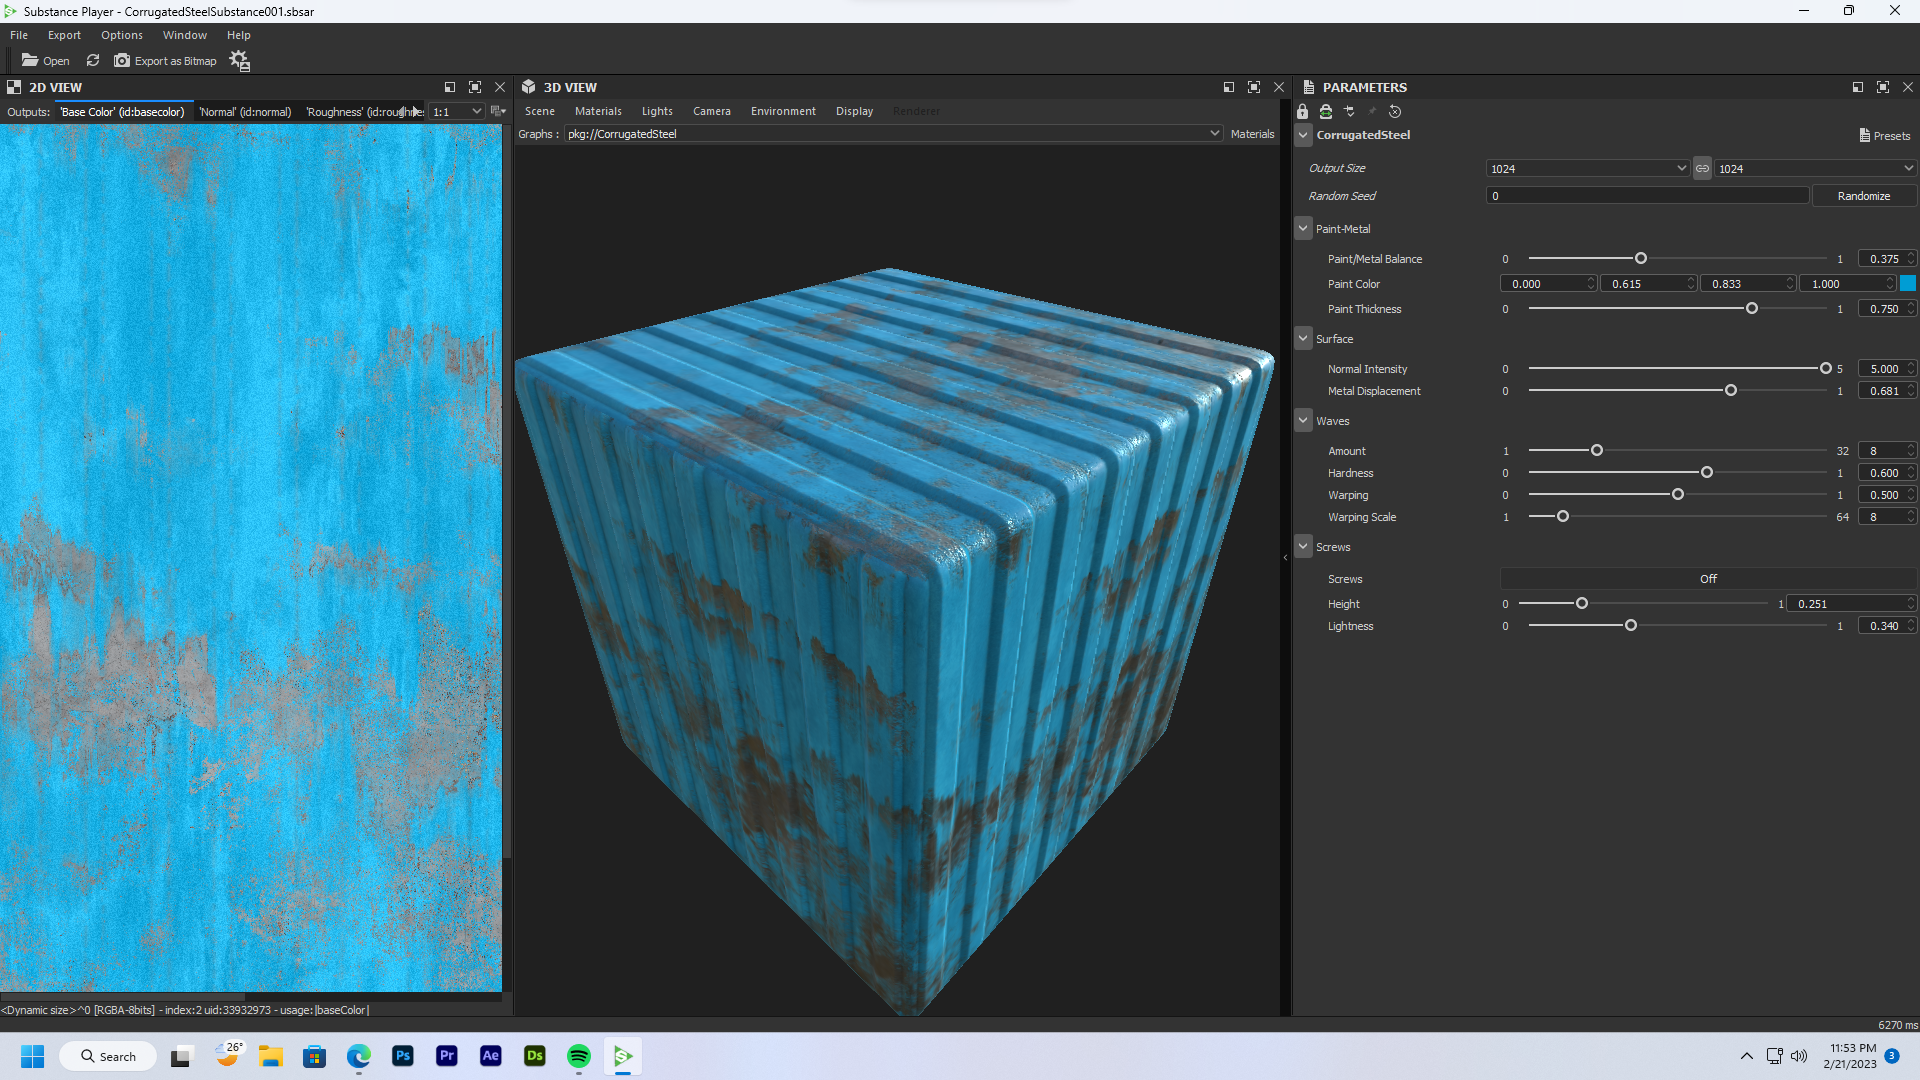
Task: Click the Randomize seed button
Action: pos(1864,196)
